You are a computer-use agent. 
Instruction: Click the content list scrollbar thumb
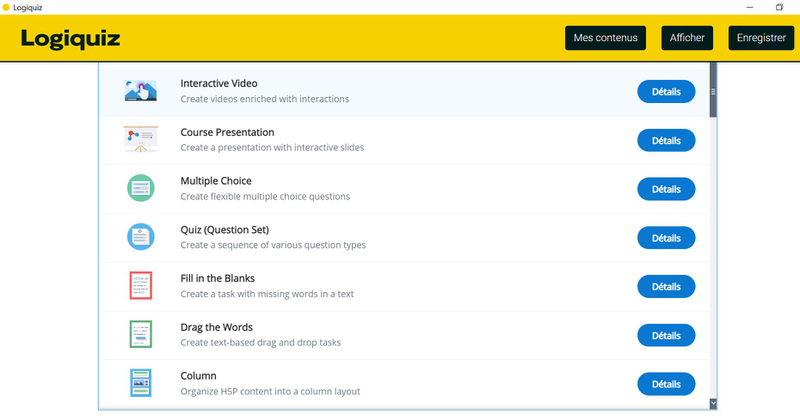pyautogui.click(x=713, y=92)
